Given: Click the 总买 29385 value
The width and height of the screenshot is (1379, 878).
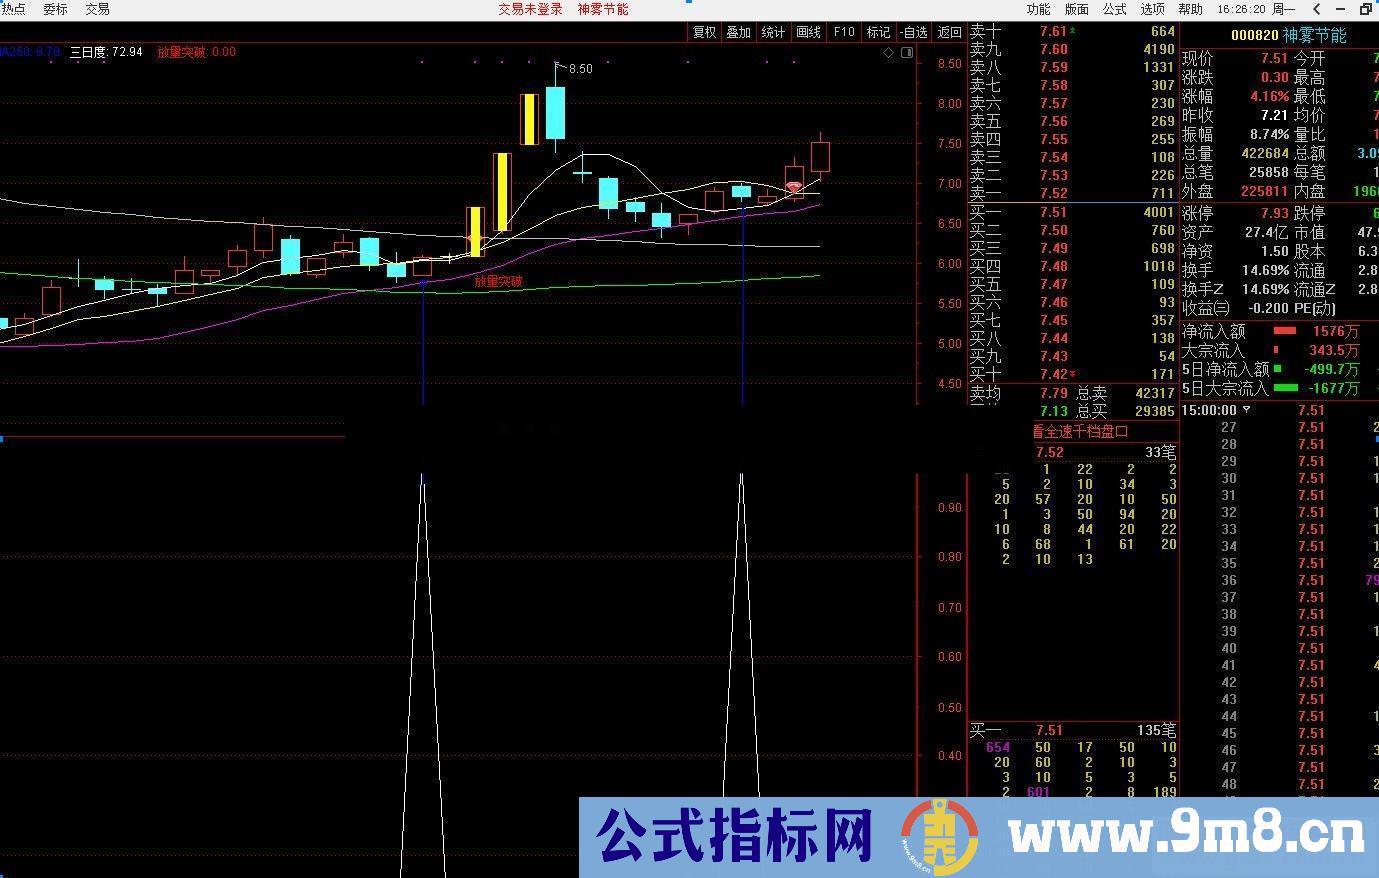Looking at the screenshot, I should [x=1155, y=411].
